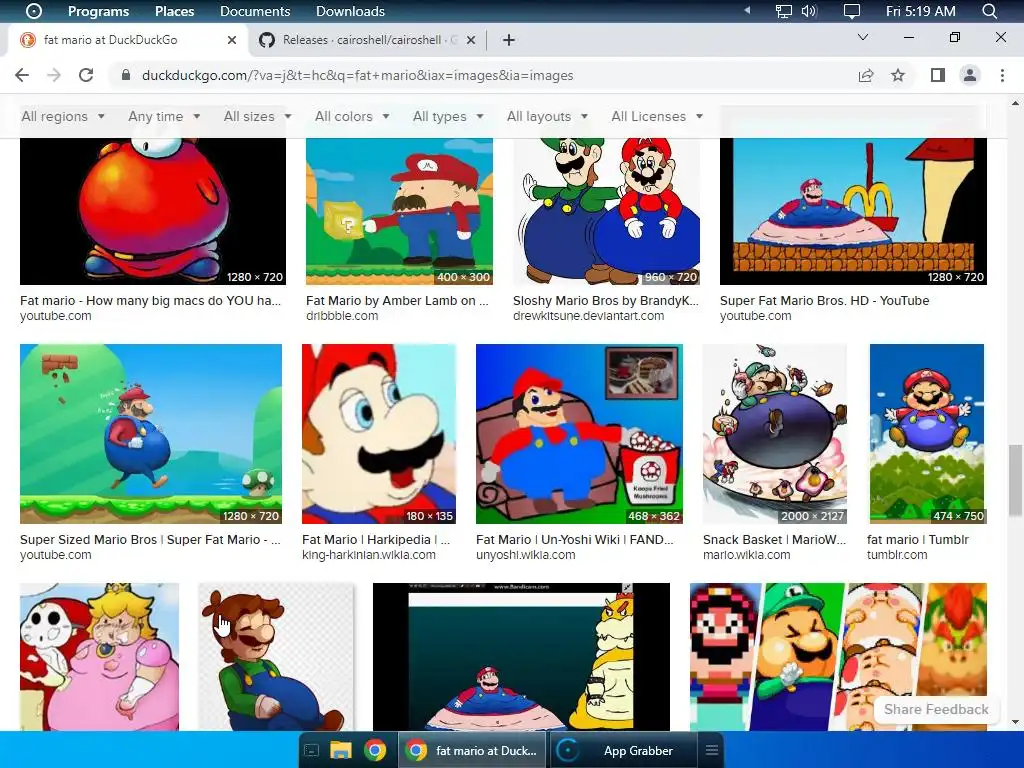Click the Fri 5:19 AM clock
Screen dimensions: 1024x768
click(x=921, y=11)
